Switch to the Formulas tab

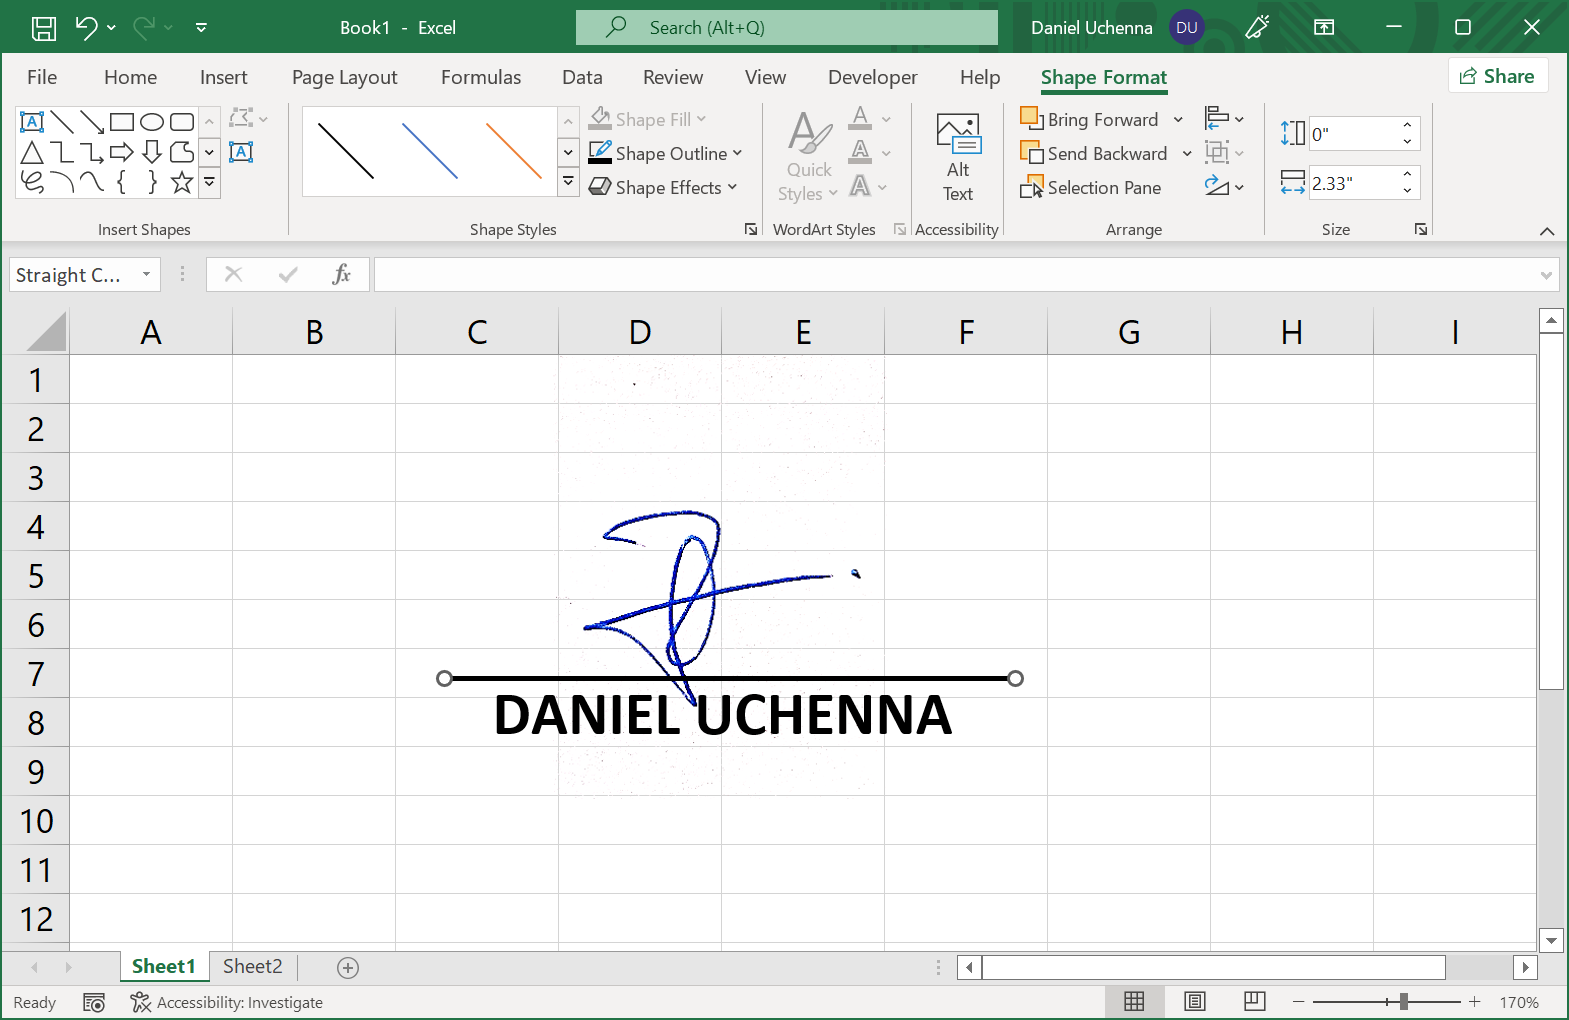pyautogui.click(x=481, y=77)
